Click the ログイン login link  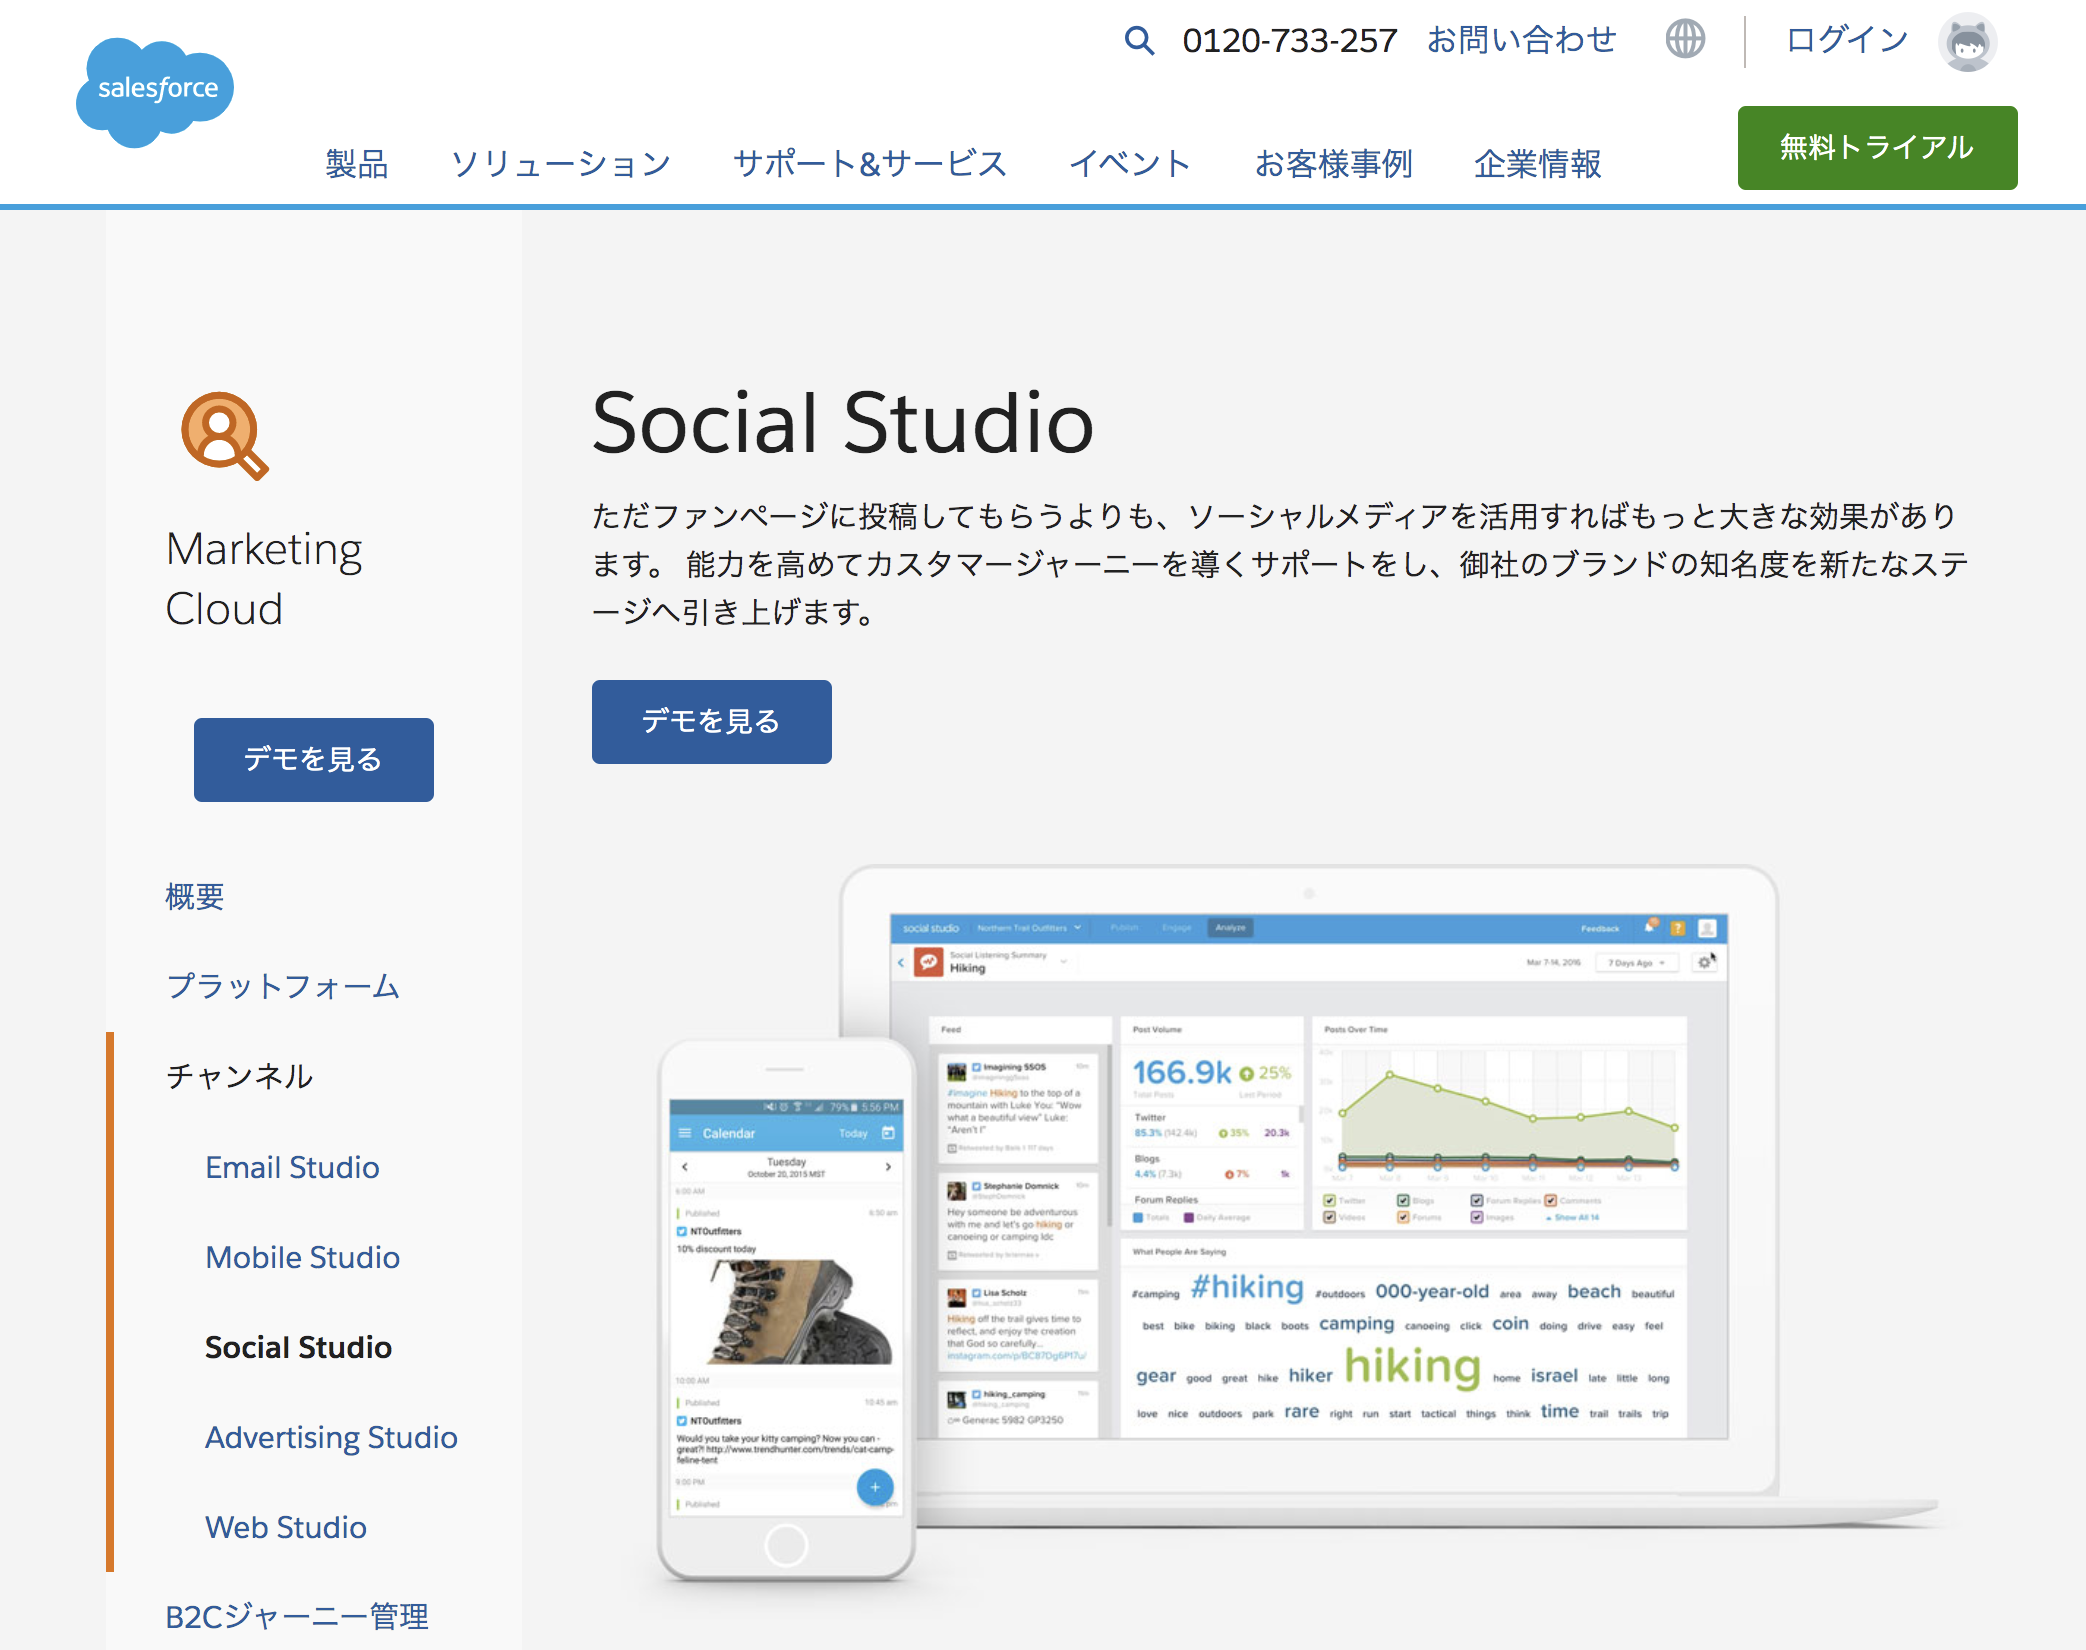point(1847,40)
